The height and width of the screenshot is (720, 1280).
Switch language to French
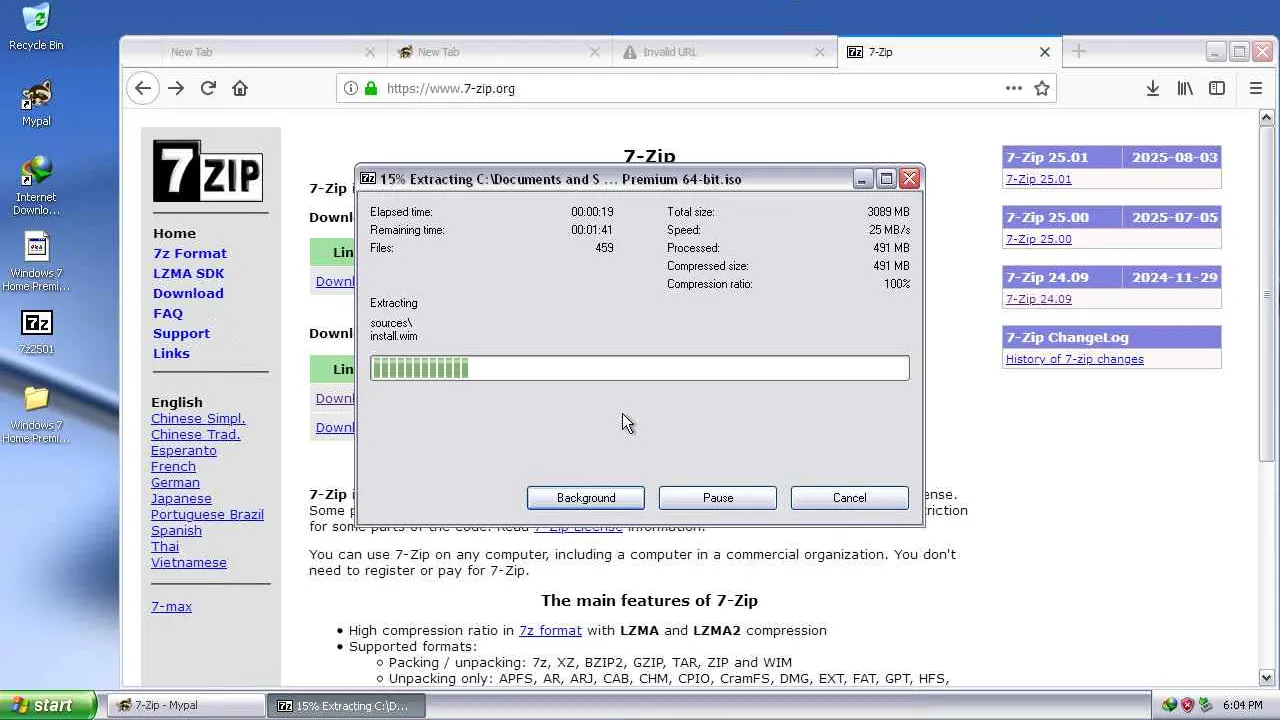173,466
